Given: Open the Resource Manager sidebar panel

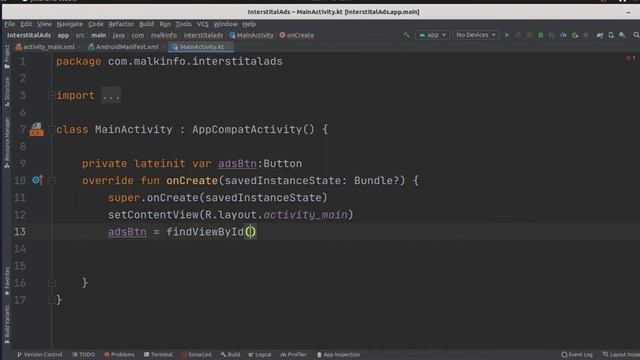Looking at the screenshot, I should 7,143.
